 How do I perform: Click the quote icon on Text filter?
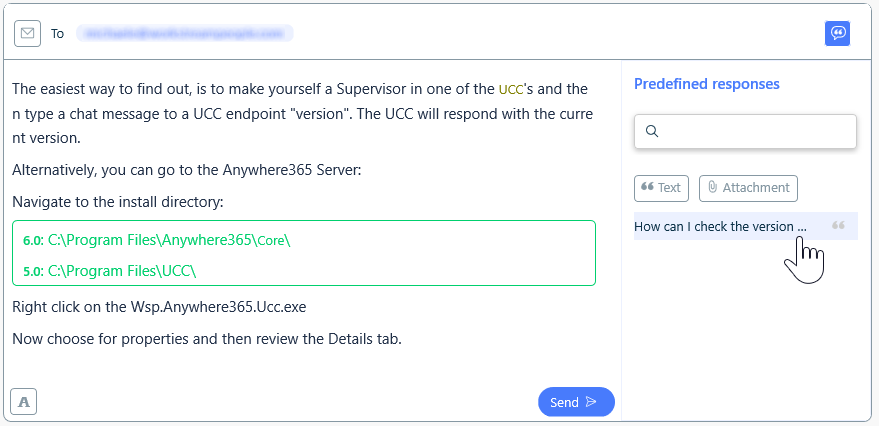point(647,187)
